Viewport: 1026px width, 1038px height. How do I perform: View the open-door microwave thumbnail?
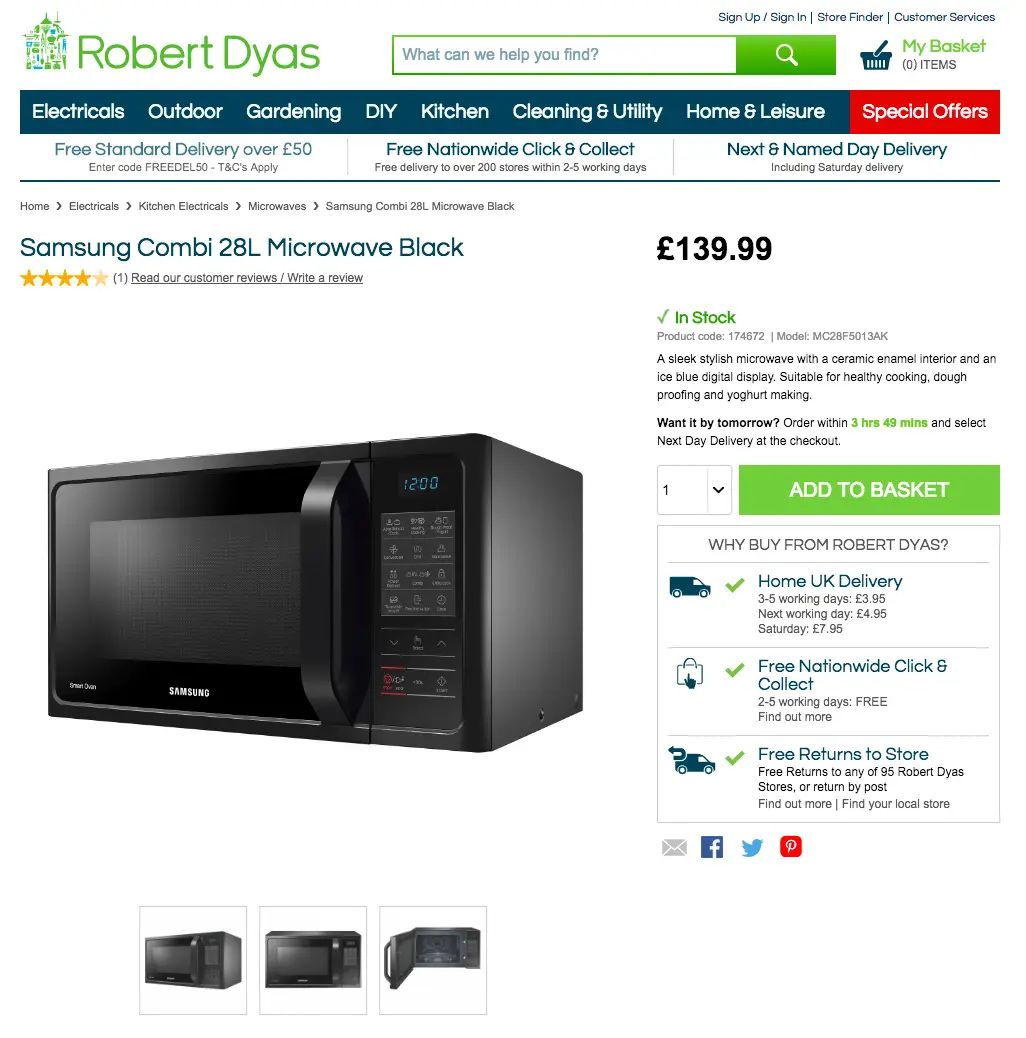point(433,960)
